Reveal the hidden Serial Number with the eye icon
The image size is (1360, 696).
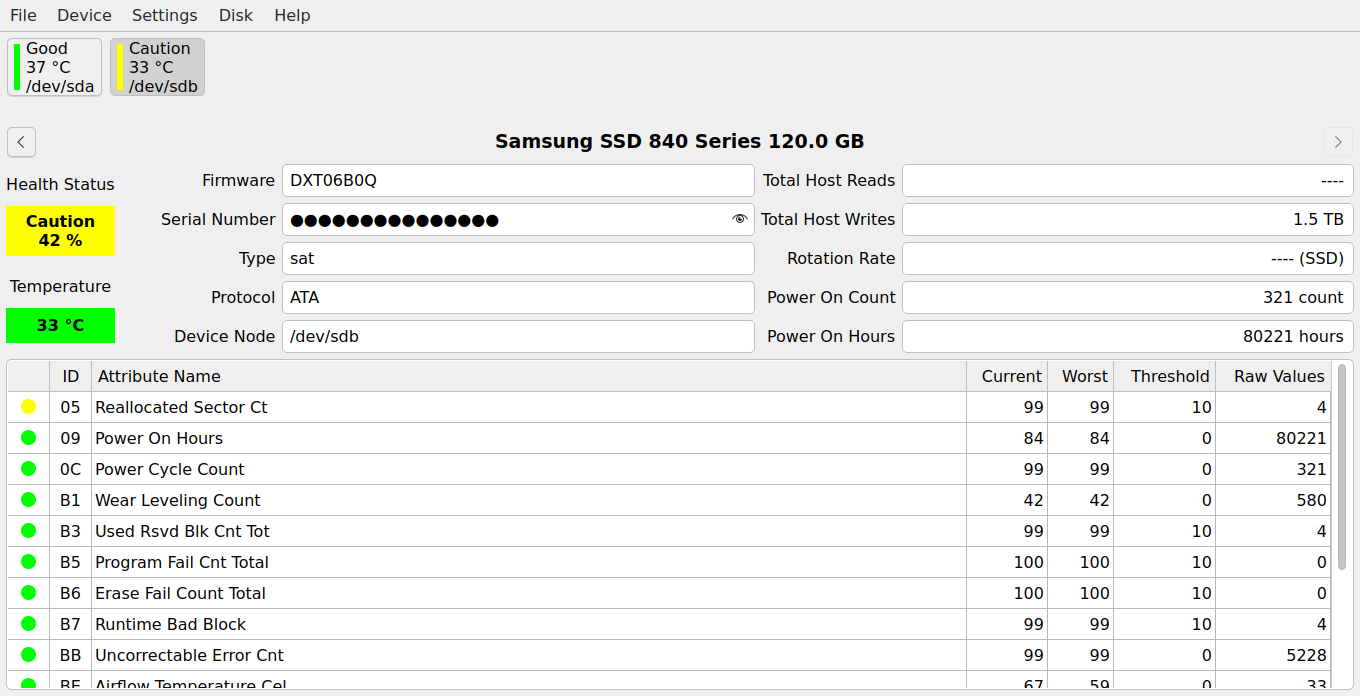[x=740, y=219]
